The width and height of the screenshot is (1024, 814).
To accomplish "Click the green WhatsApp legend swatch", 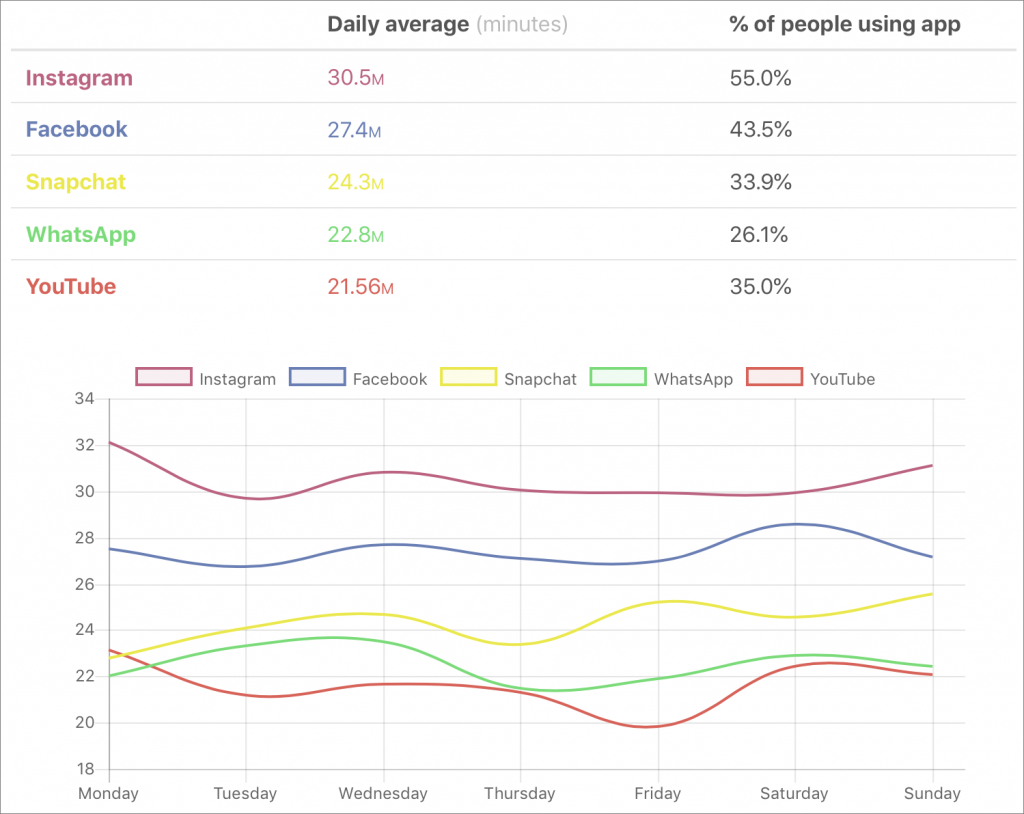I will tap(618, 378).
